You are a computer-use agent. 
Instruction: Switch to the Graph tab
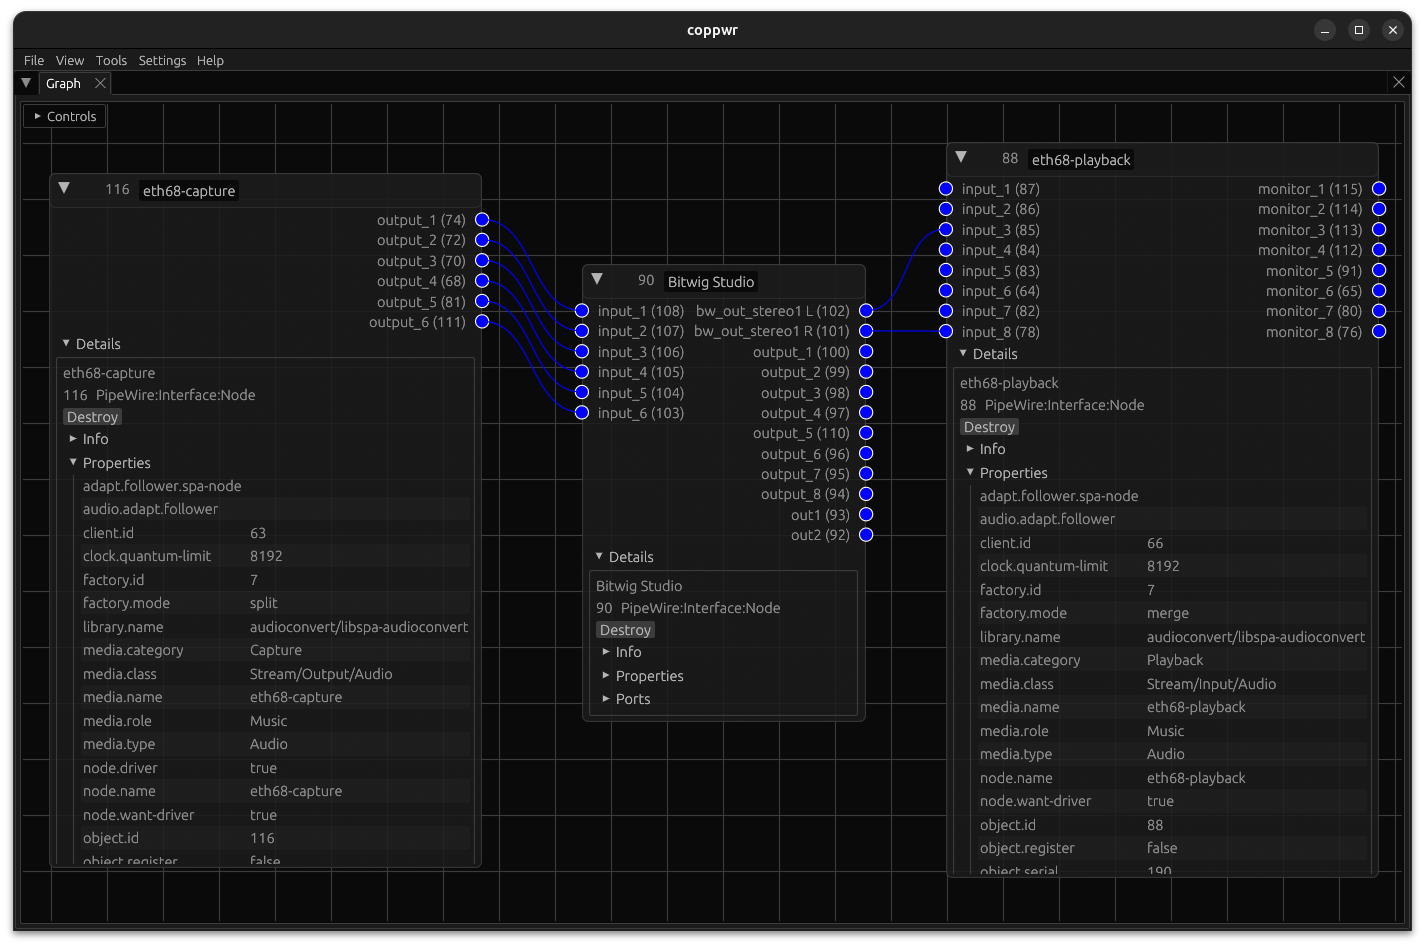click(x=63, y=84)
